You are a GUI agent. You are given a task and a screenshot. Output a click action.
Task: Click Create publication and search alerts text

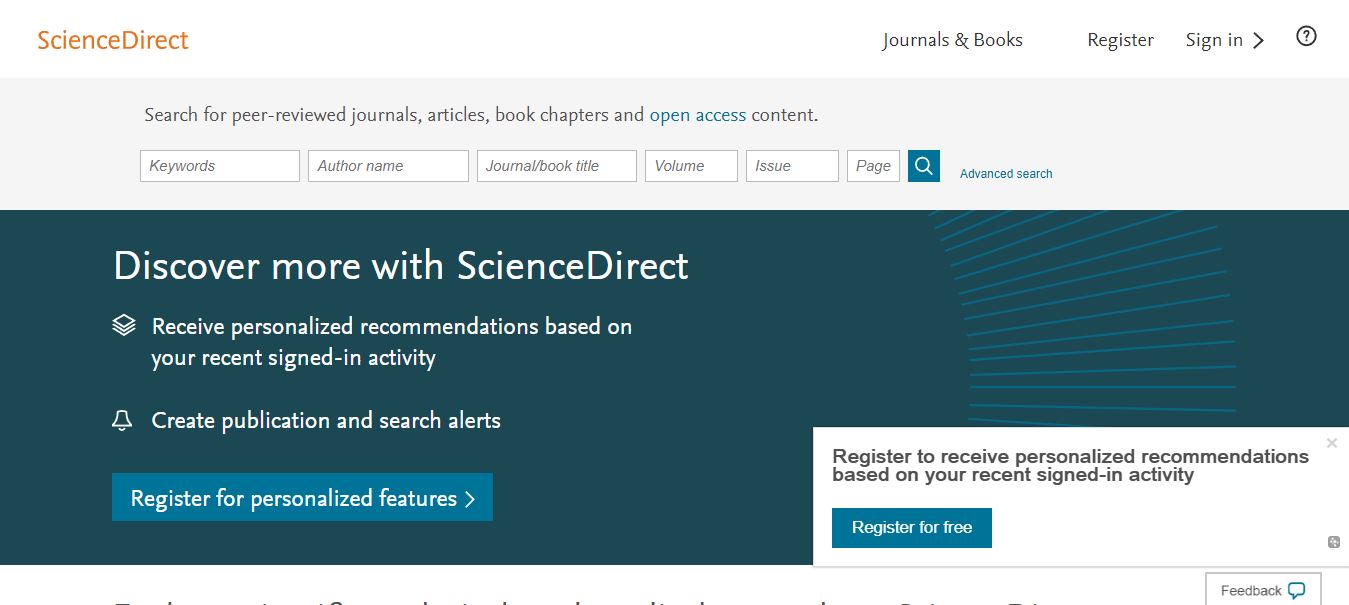[326, 421]
